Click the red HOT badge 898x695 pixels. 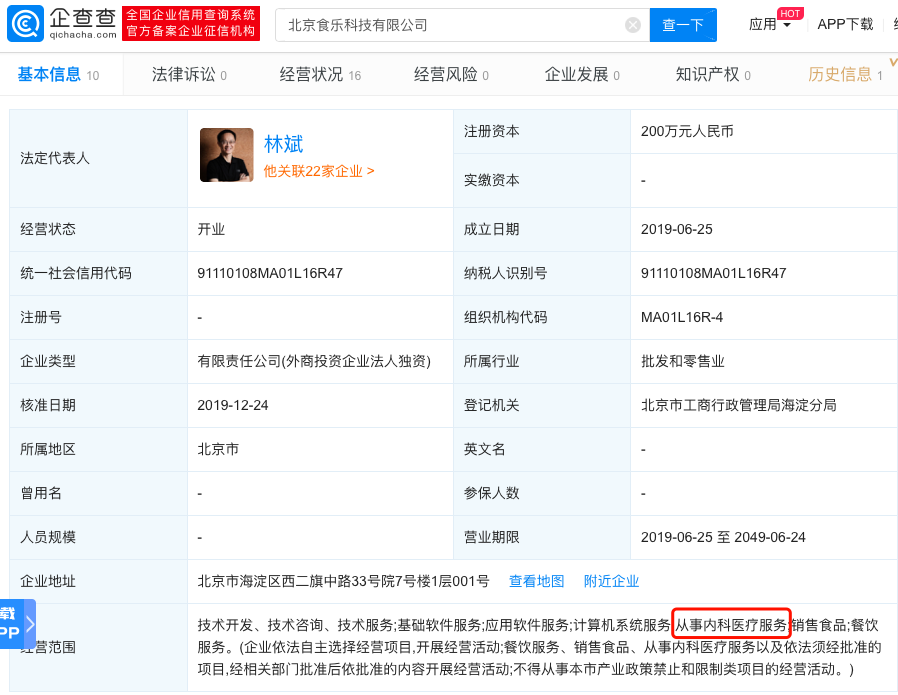[790, 13]
